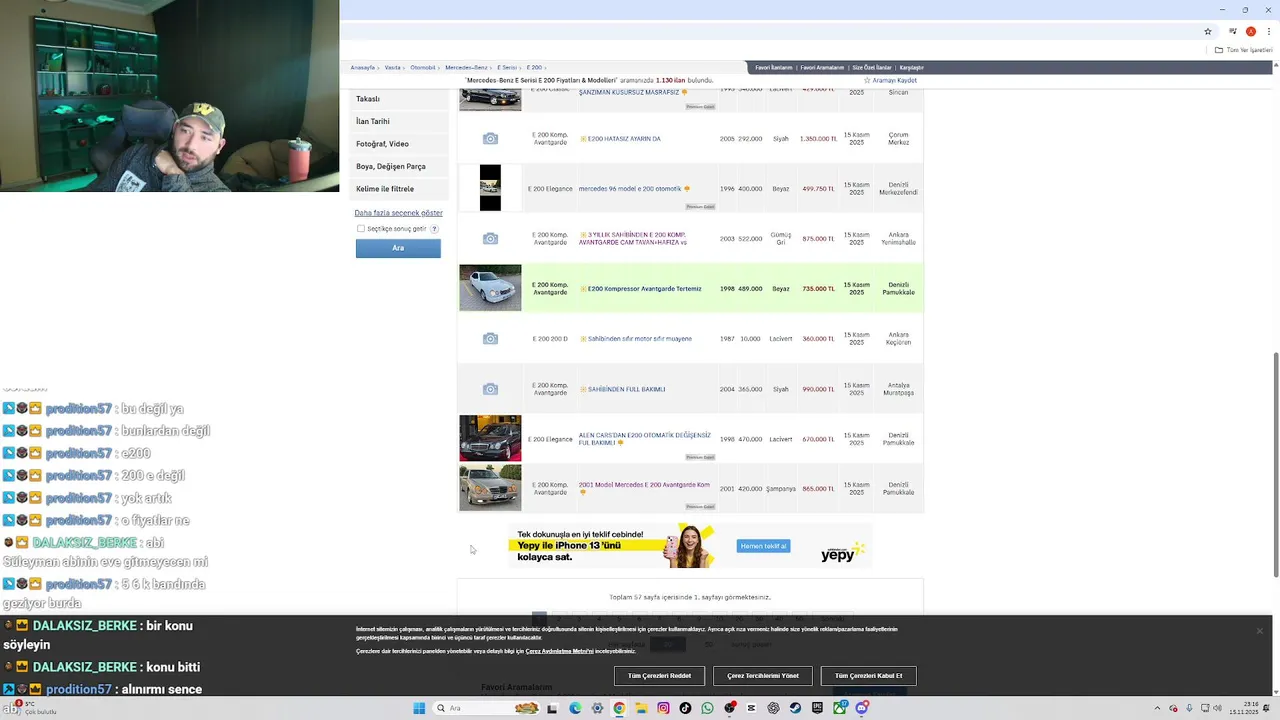Screen dimensions: 1280x720
Task: Go to Otomobil breadcrumb
Action: click(423, 67)
